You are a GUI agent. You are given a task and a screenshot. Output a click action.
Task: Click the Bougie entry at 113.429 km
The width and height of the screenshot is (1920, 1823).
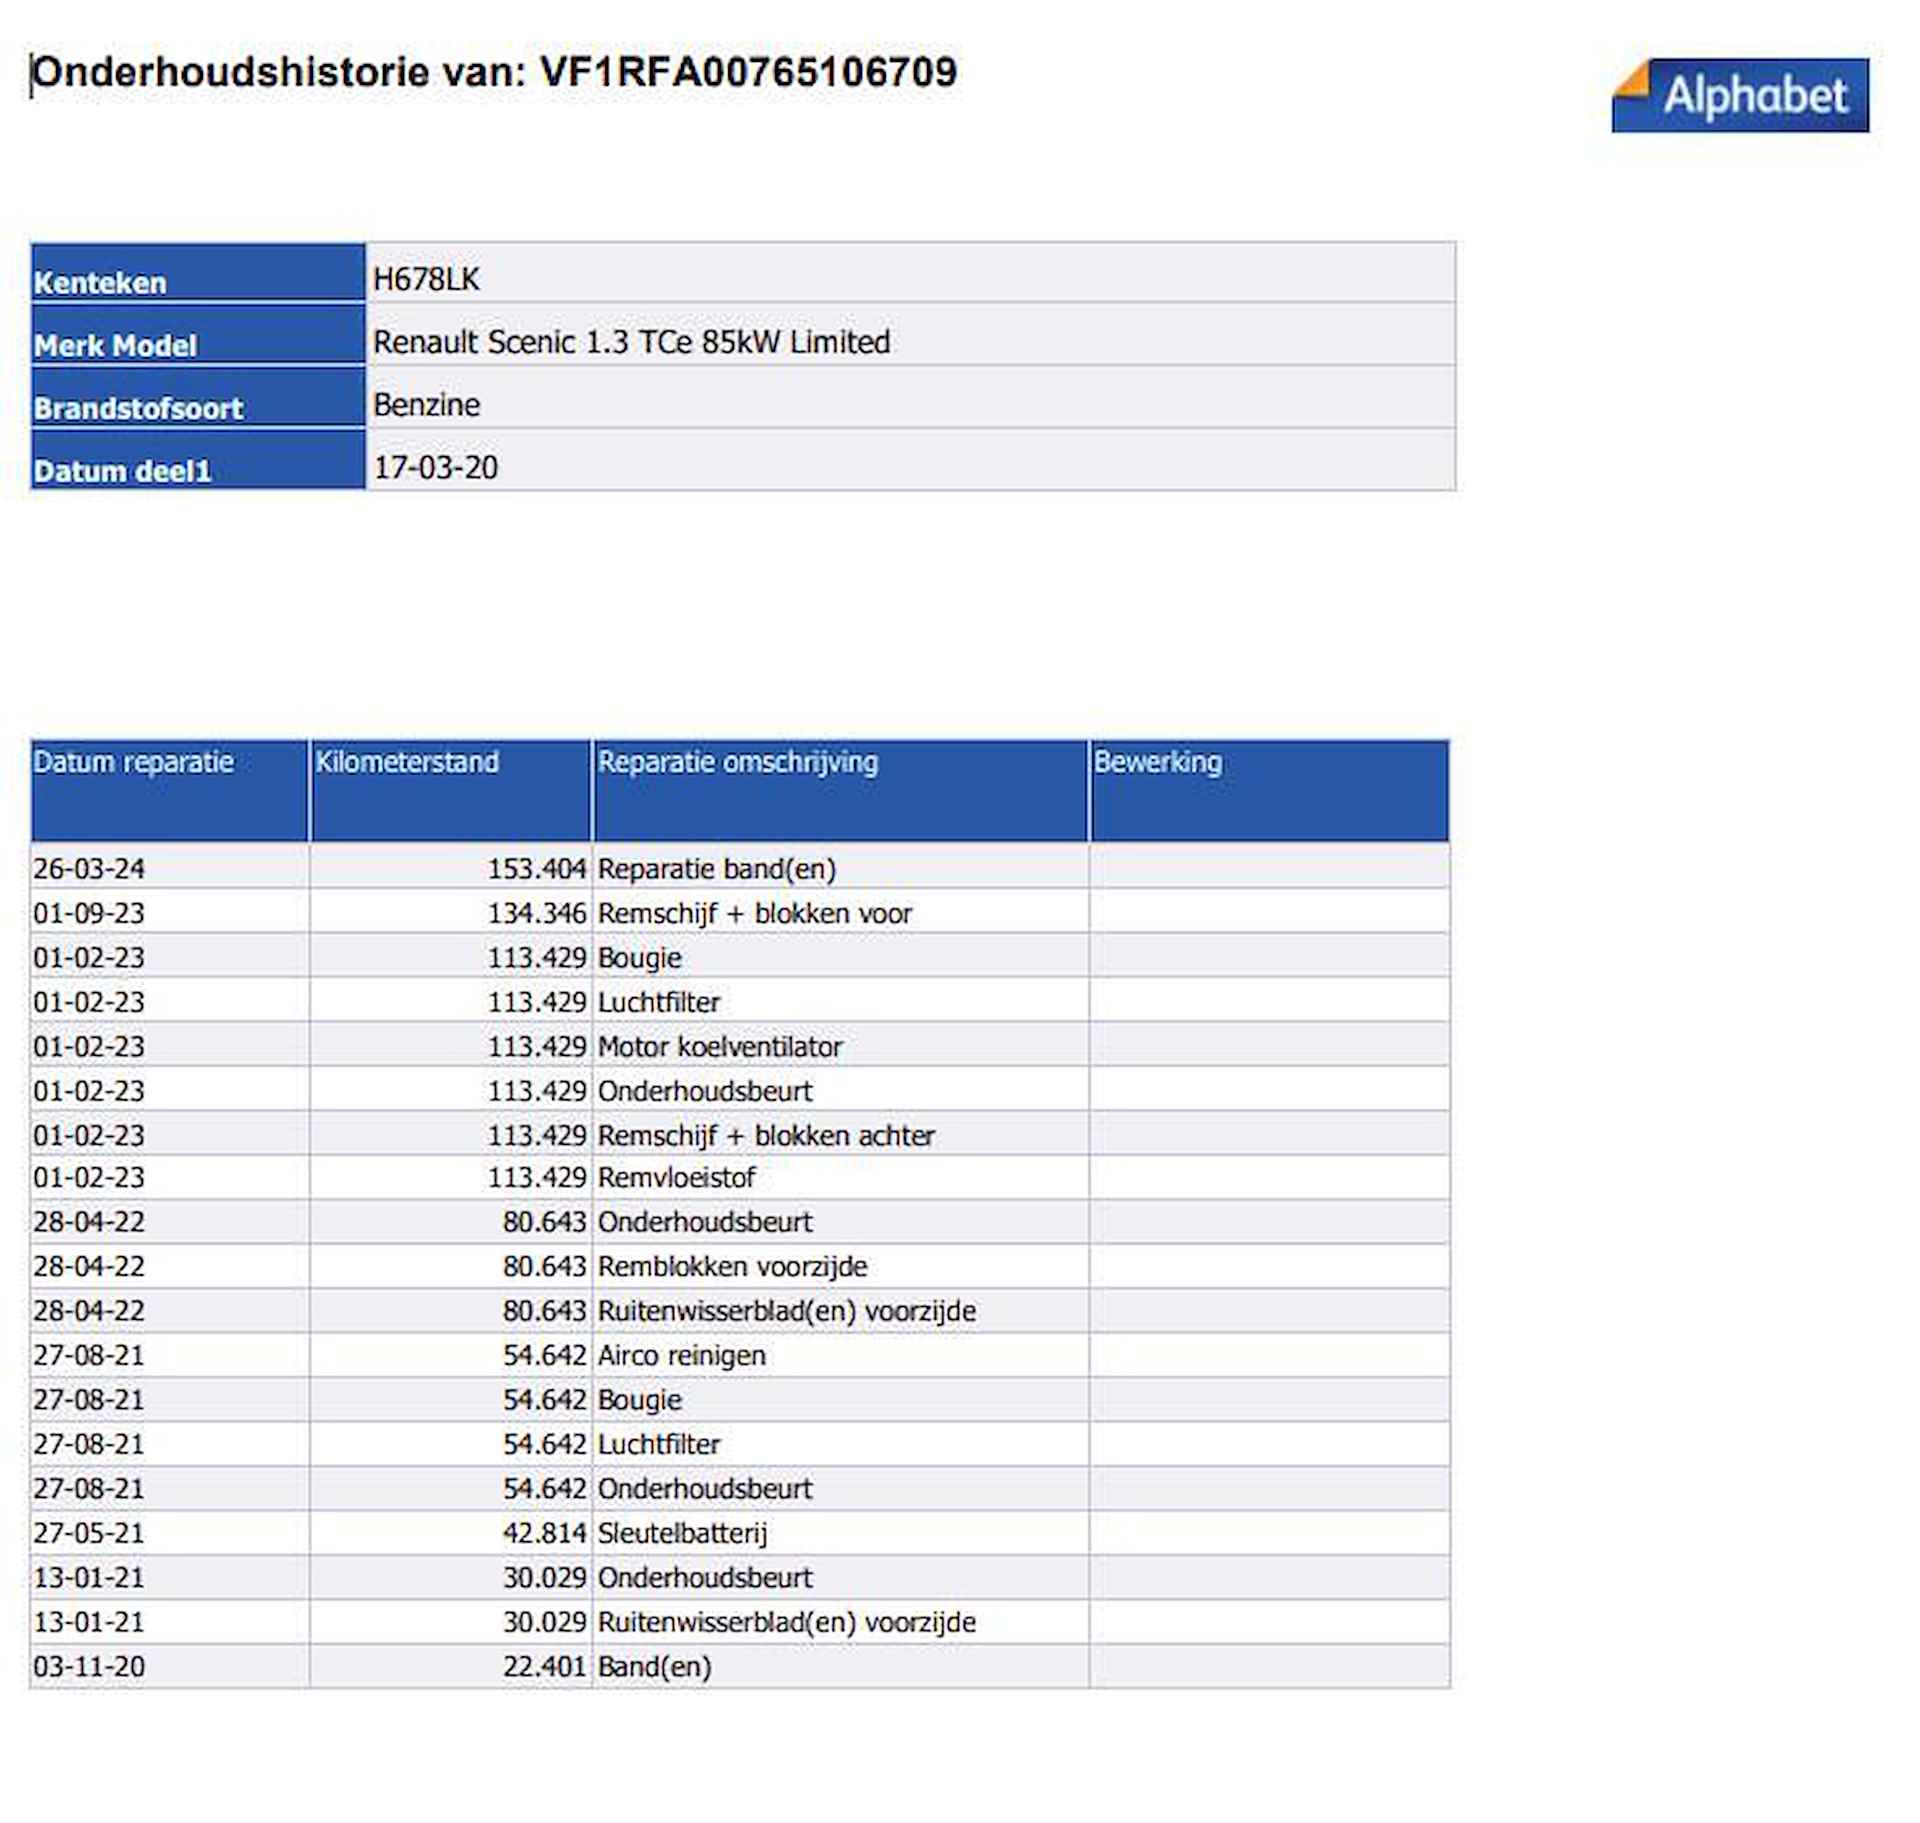(x=640, y=958)
